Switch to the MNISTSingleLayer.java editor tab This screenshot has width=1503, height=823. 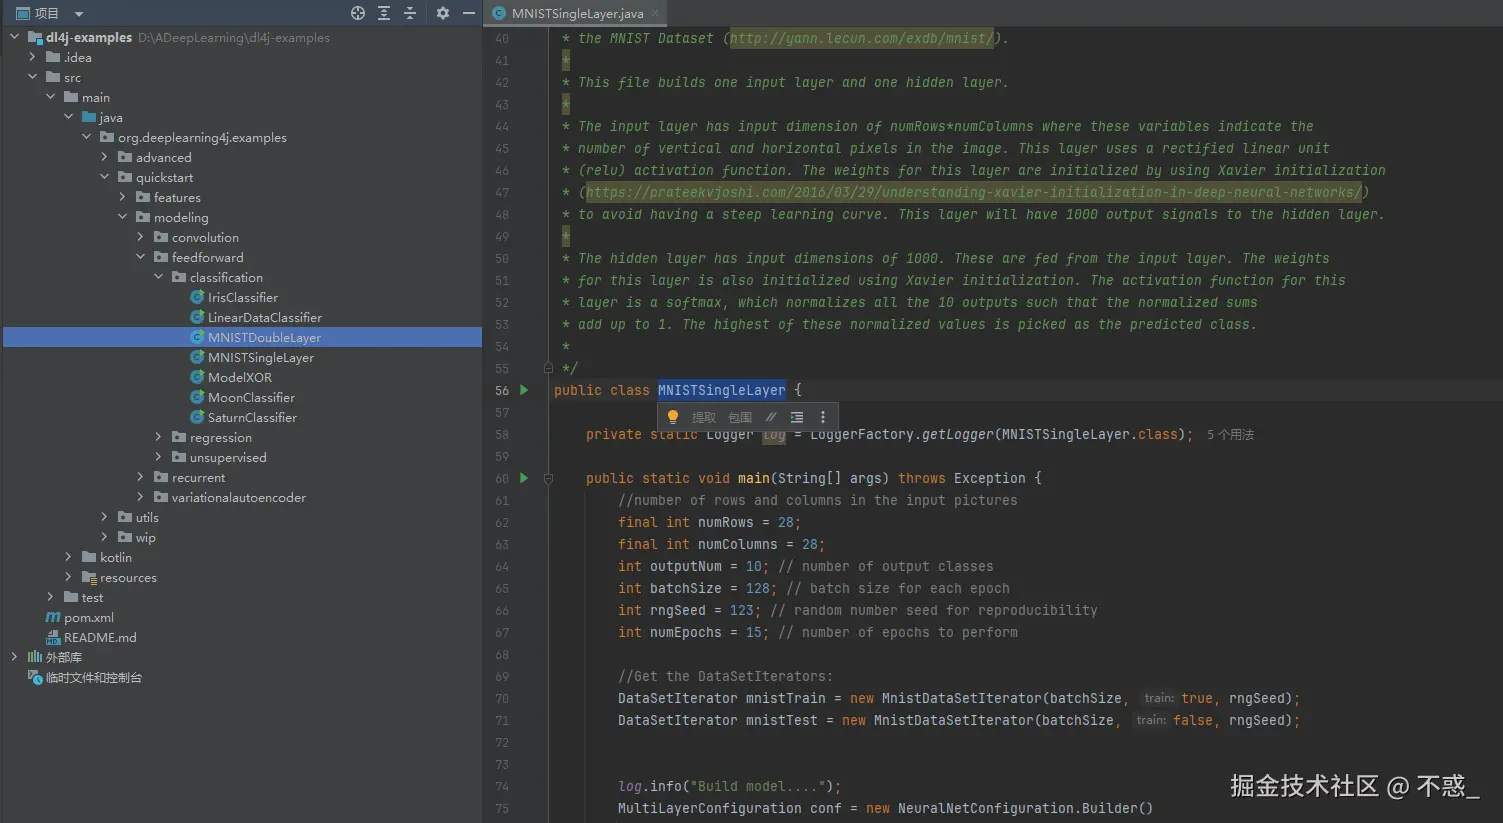coord(577,13)
